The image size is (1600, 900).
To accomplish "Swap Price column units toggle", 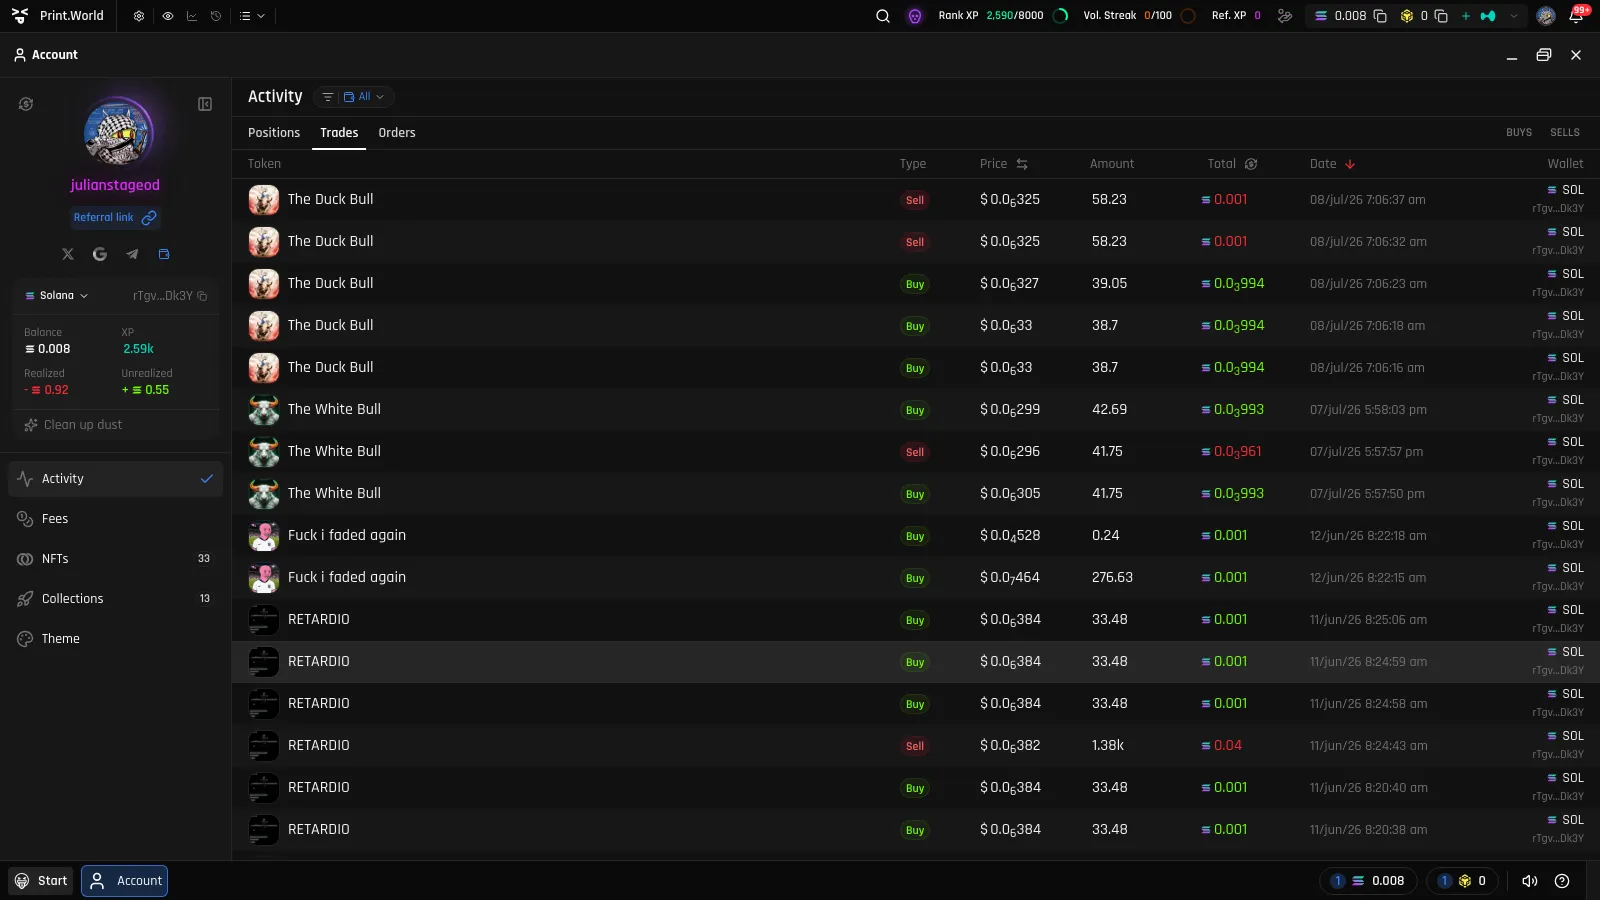I will click(x=1022, y=164).
